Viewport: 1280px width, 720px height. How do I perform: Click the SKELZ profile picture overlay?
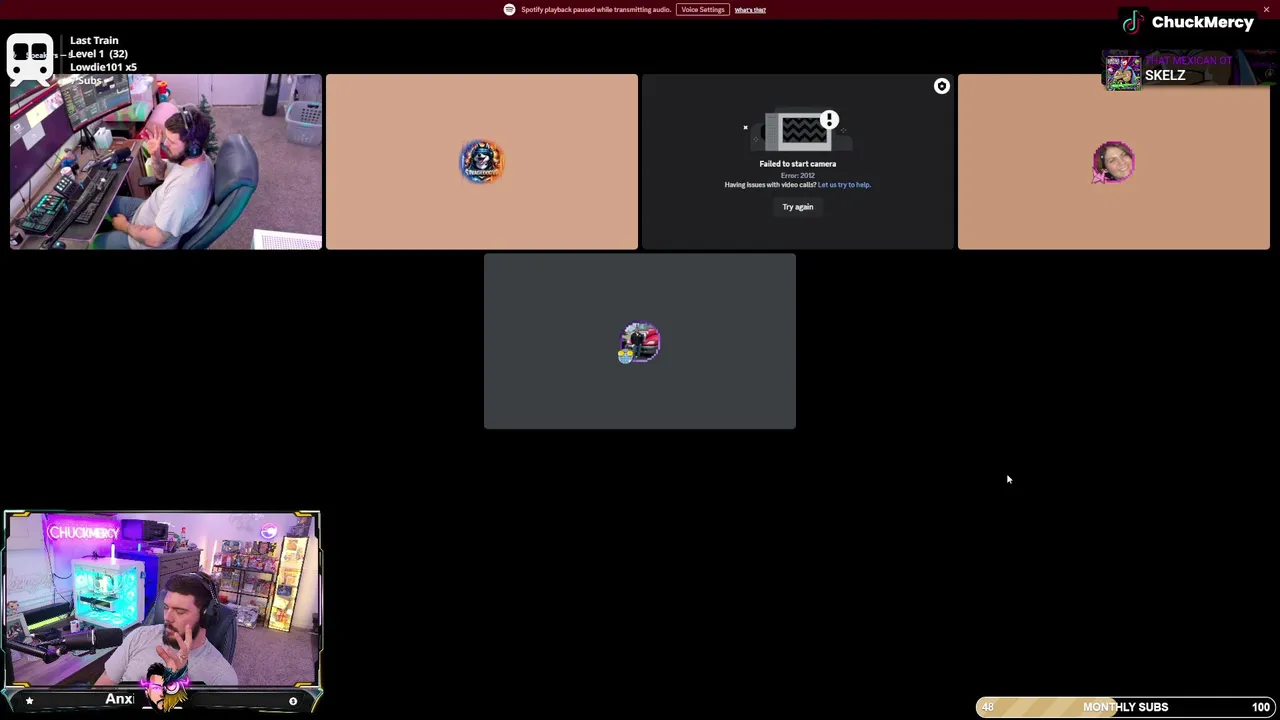point(1122,73)
